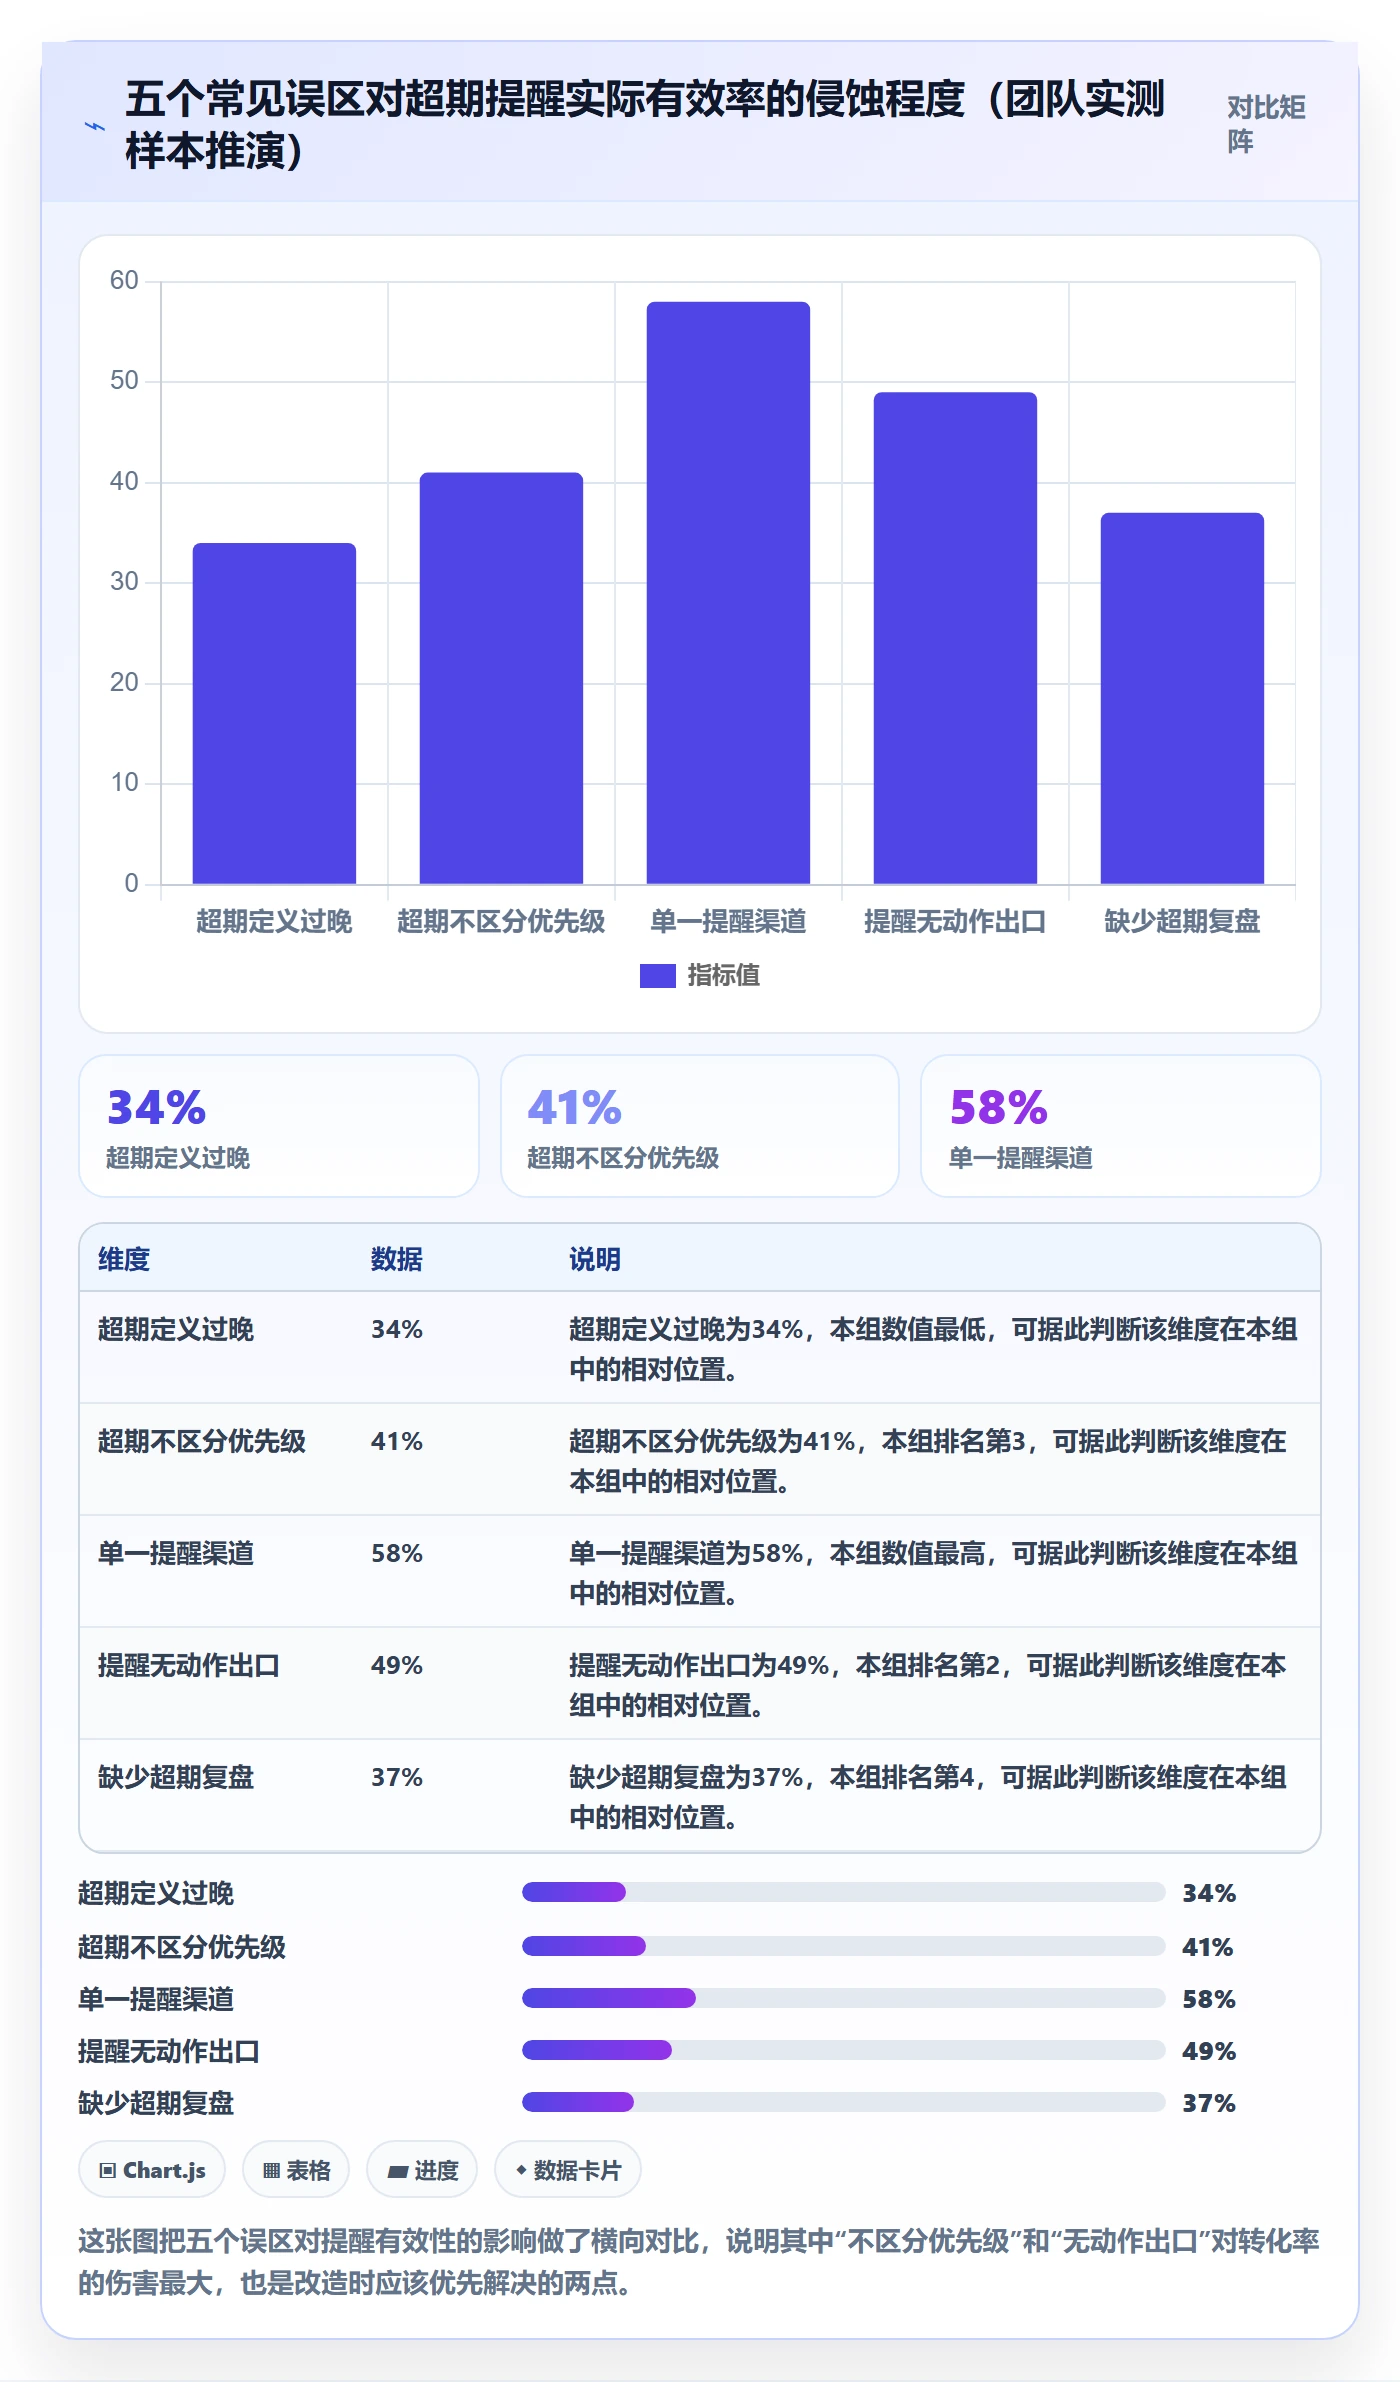Click the 对比矩阵 badge in header
The image size is (1400, 2382).
click(x=1266, y=125)
